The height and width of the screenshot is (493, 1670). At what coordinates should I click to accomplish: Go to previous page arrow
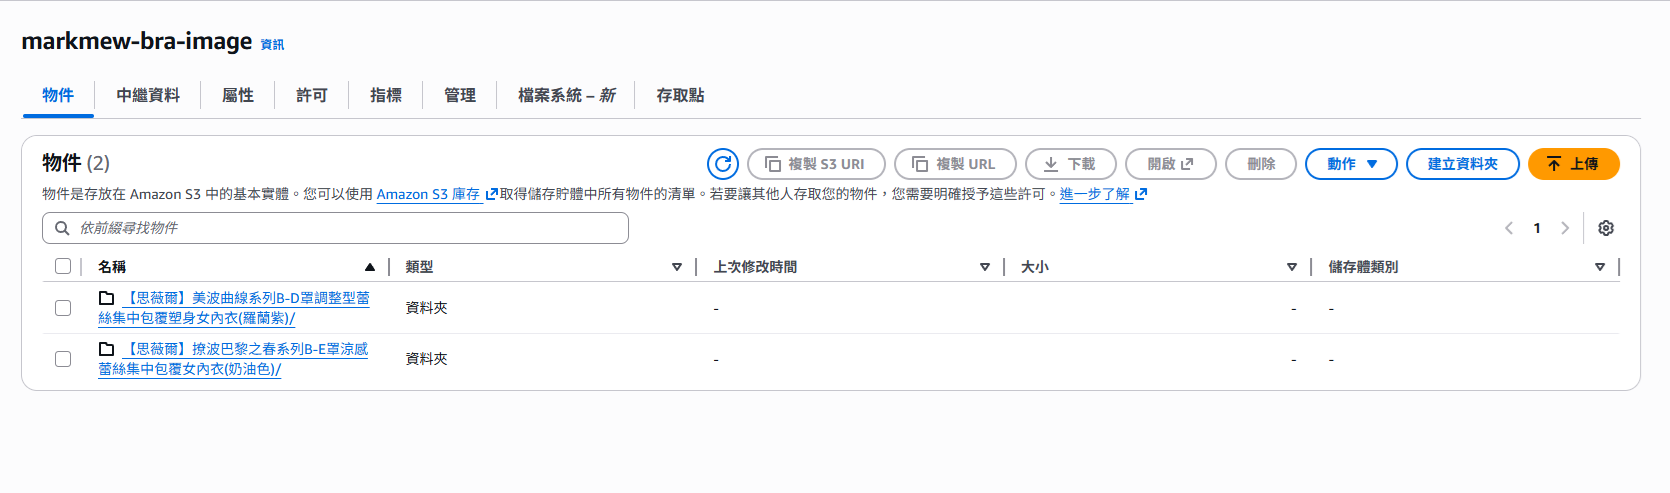tap(1509, 228)
